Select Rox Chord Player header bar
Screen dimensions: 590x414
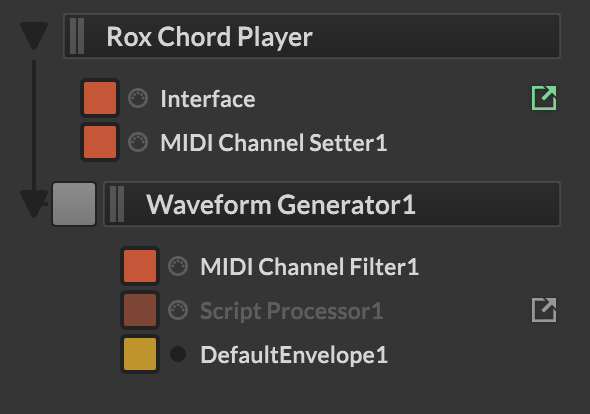point(312,36)
